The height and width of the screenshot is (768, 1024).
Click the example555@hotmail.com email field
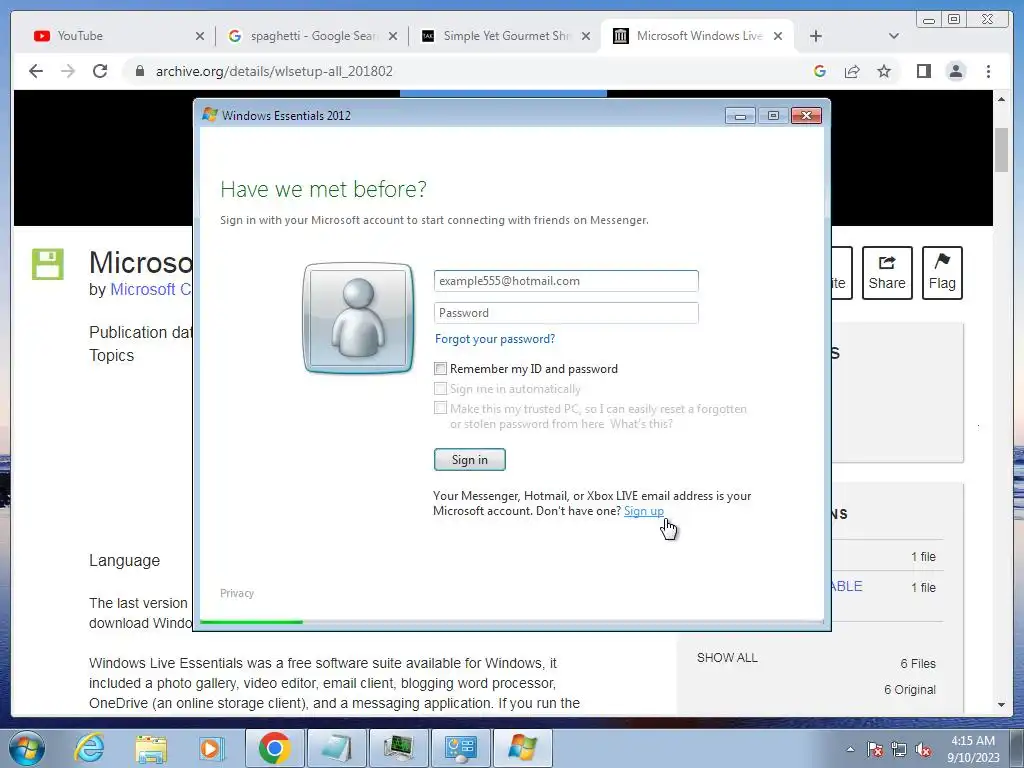point(566,281)
